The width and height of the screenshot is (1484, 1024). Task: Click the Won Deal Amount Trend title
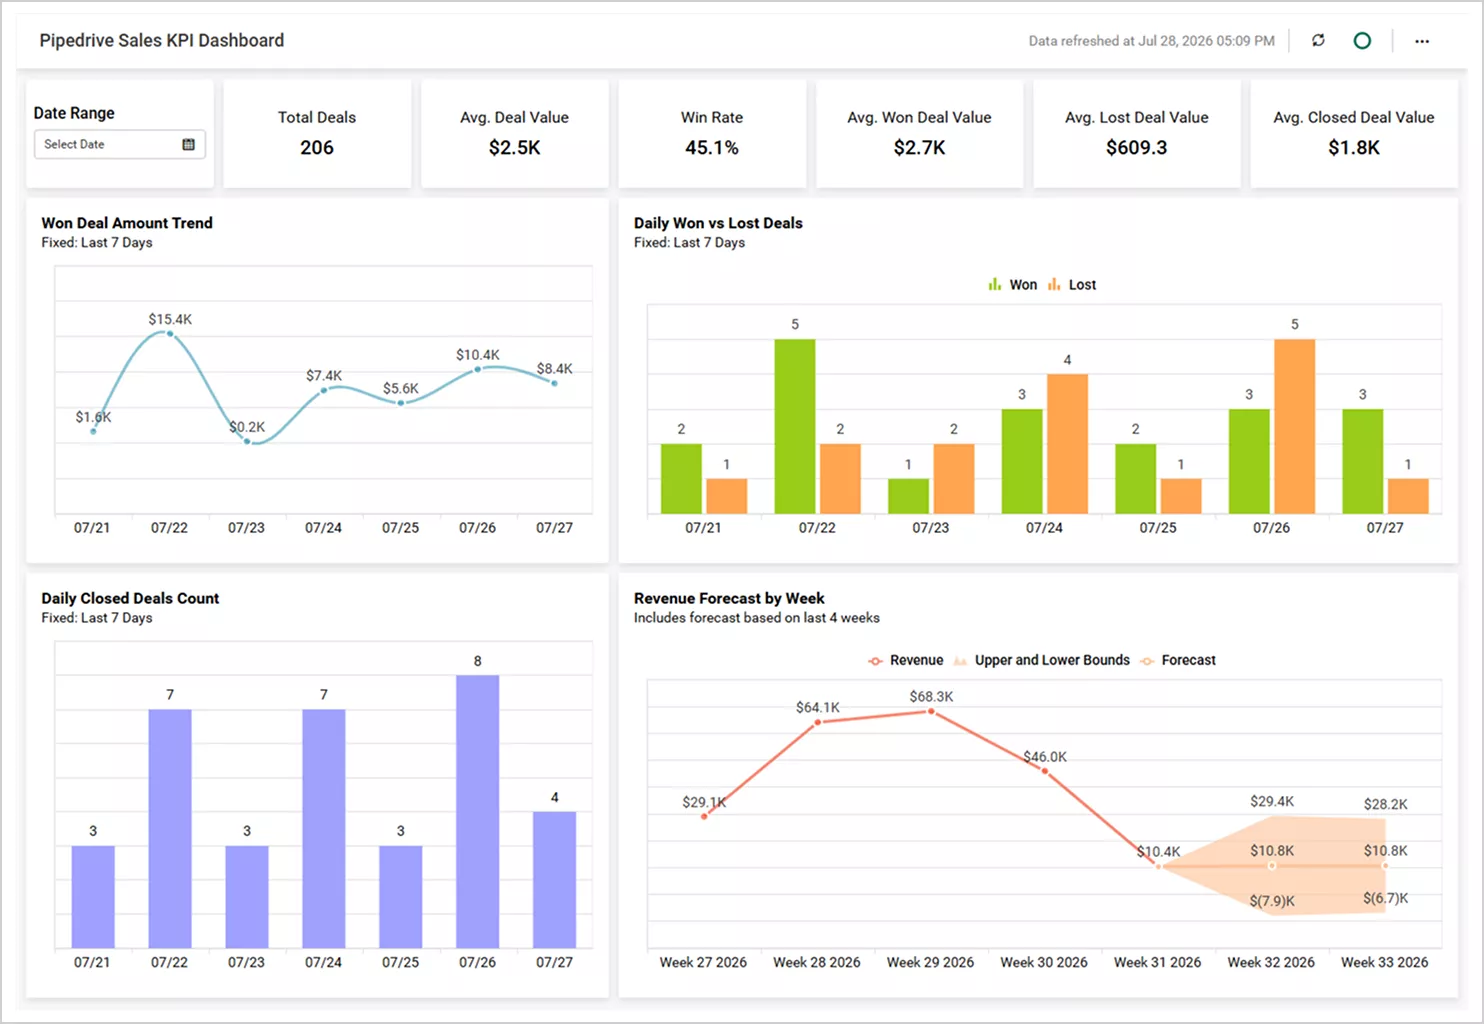click(127, 223)
